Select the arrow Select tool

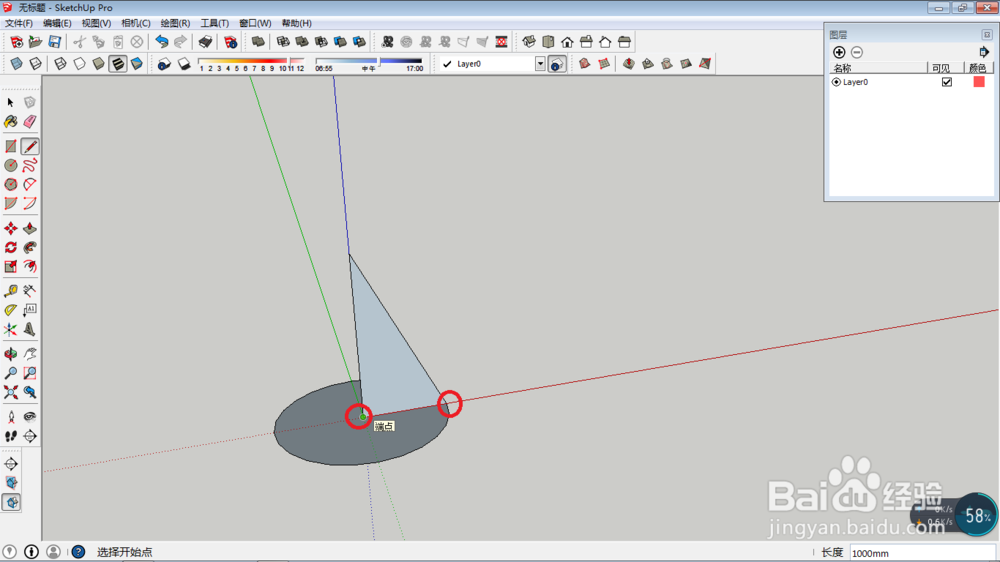coord(10,102)
